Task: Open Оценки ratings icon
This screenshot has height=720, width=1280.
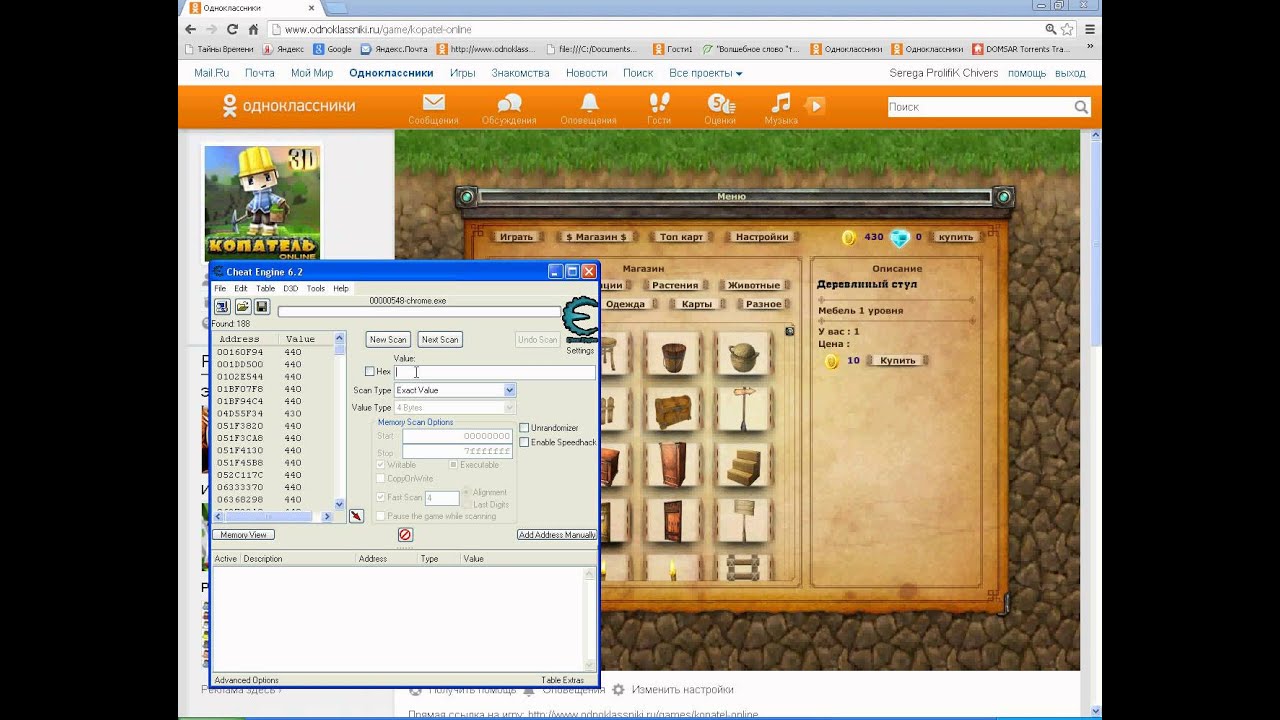Action: 720,103
